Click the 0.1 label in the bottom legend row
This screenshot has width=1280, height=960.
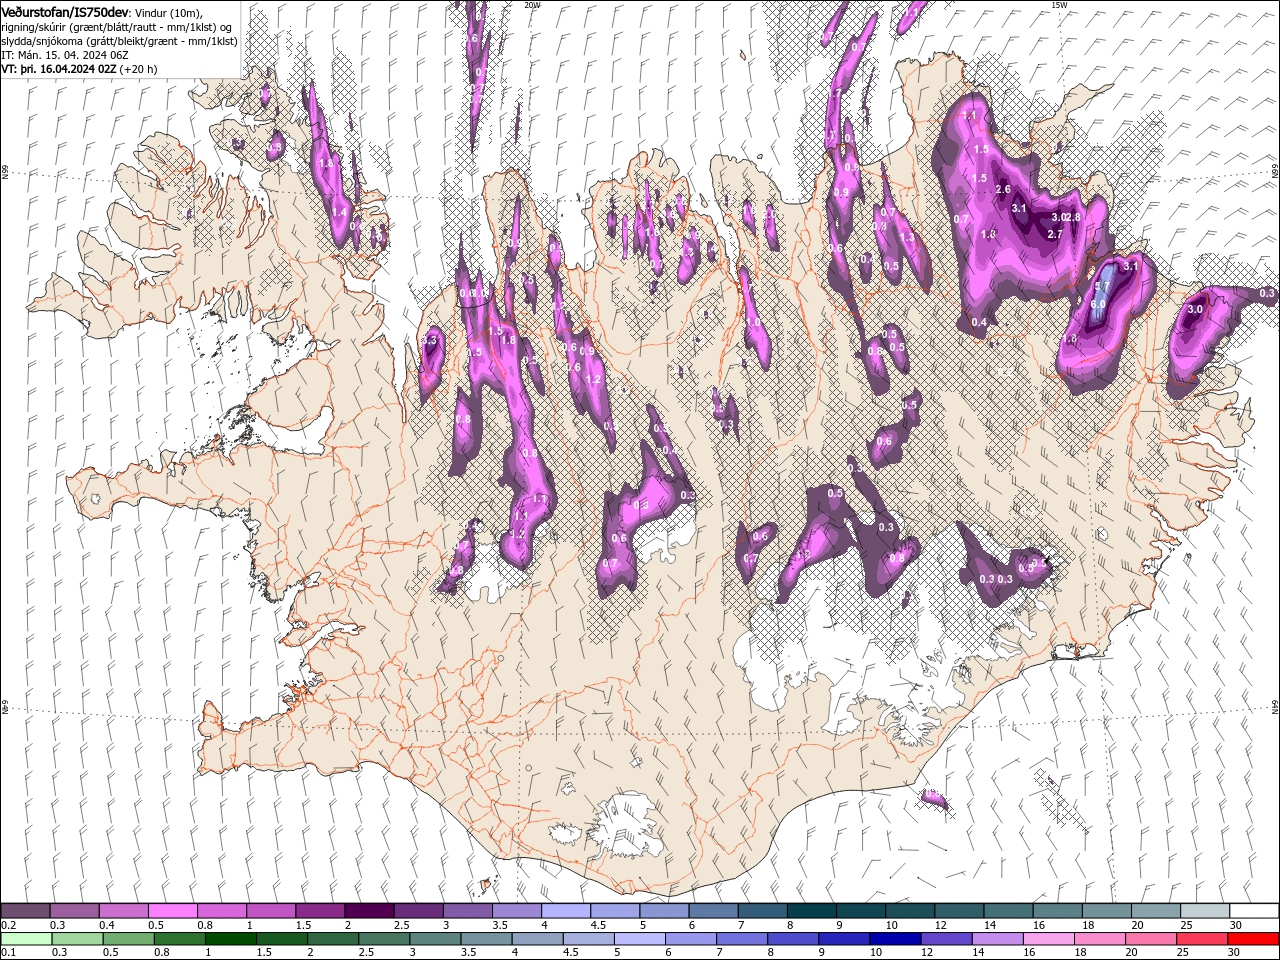[x=8, y=953]
